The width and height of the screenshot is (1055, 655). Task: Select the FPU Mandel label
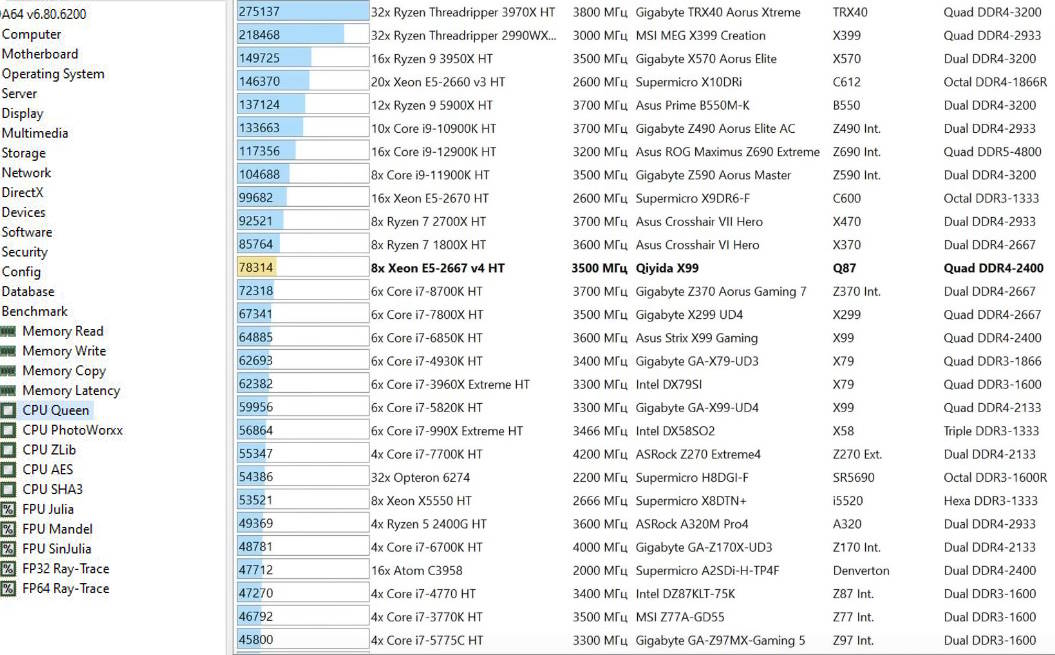pyautogui.click(x=57, y=529)
